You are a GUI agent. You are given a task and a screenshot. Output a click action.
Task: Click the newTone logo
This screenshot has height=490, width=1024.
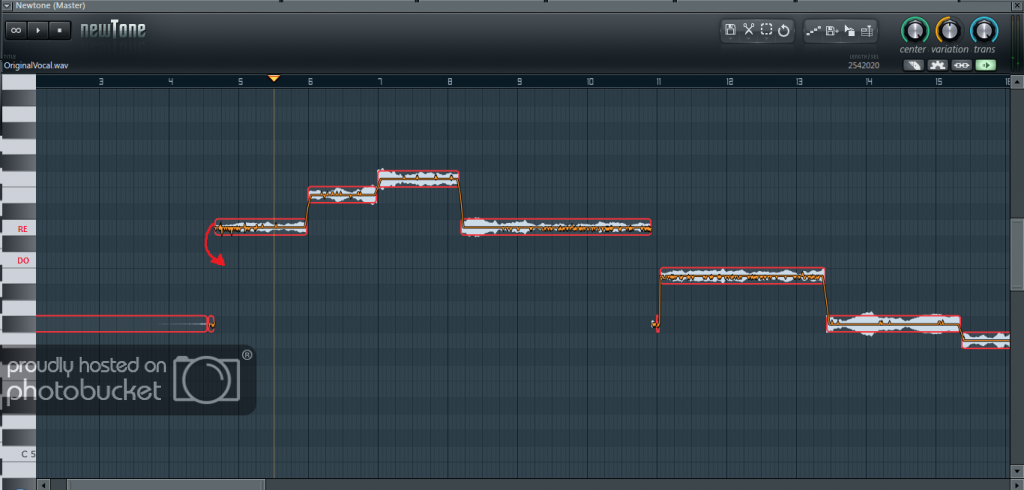click(113, 30)
